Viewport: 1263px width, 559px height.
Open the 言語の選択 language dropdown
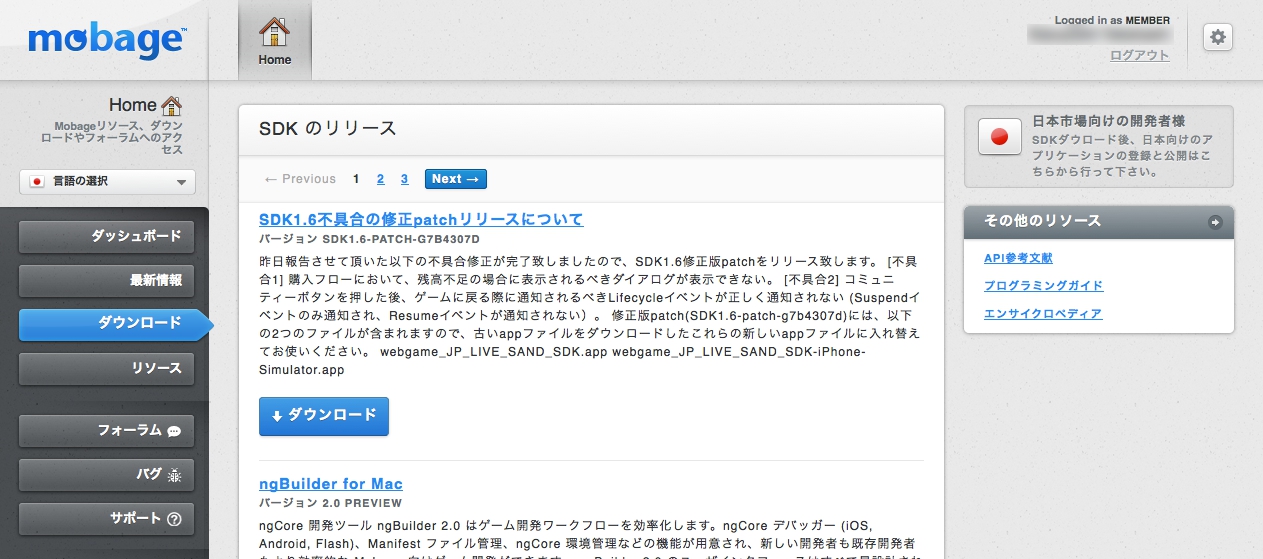(x=107, y=182)
